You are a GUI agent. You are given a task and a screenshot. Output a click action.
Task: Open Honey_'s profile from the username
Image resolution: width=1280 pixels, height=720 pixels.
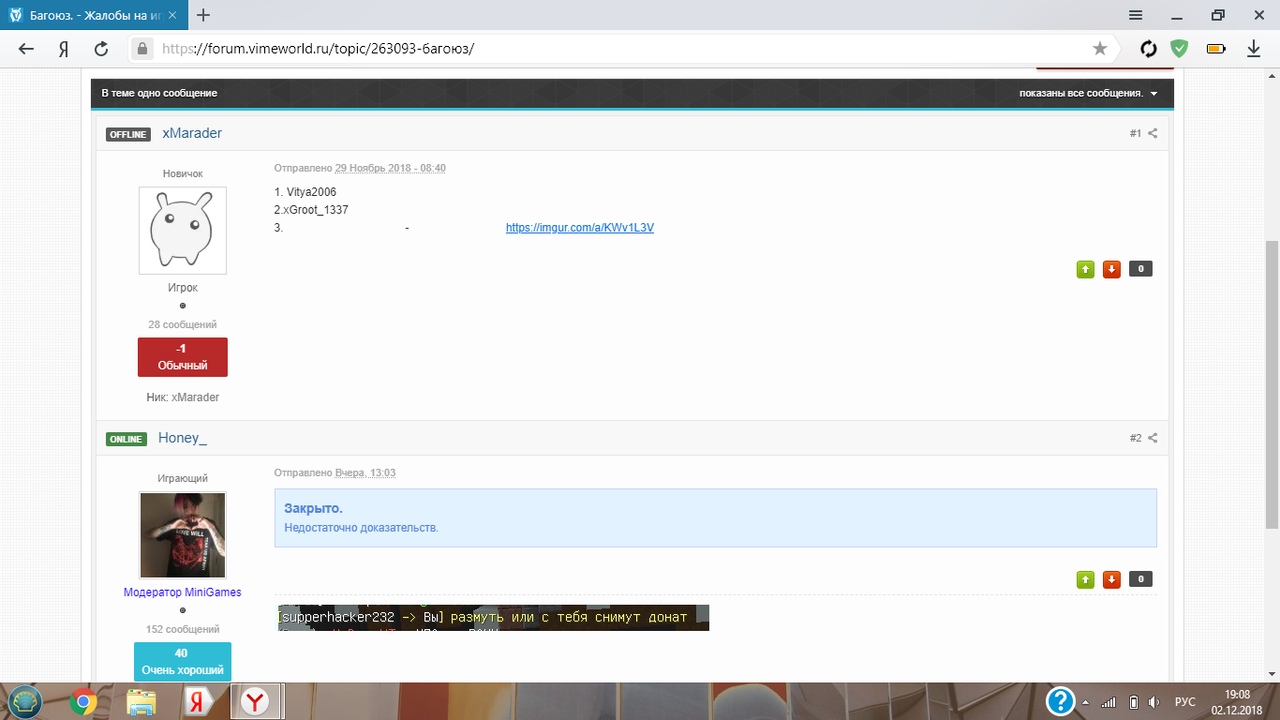(182, 438)
